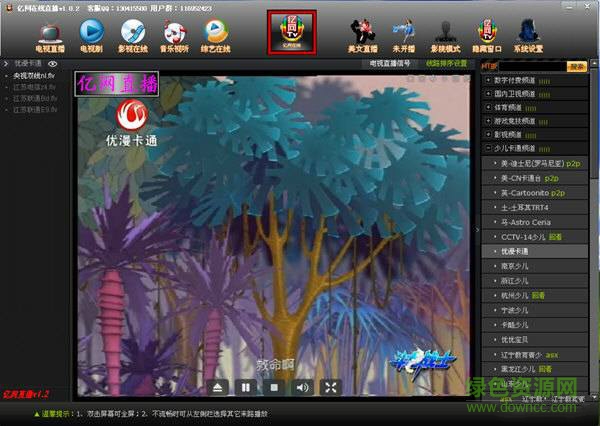600x426 pixels.
Task: Open 系统设置 system settings icon
Action: (x=529, y=33)
